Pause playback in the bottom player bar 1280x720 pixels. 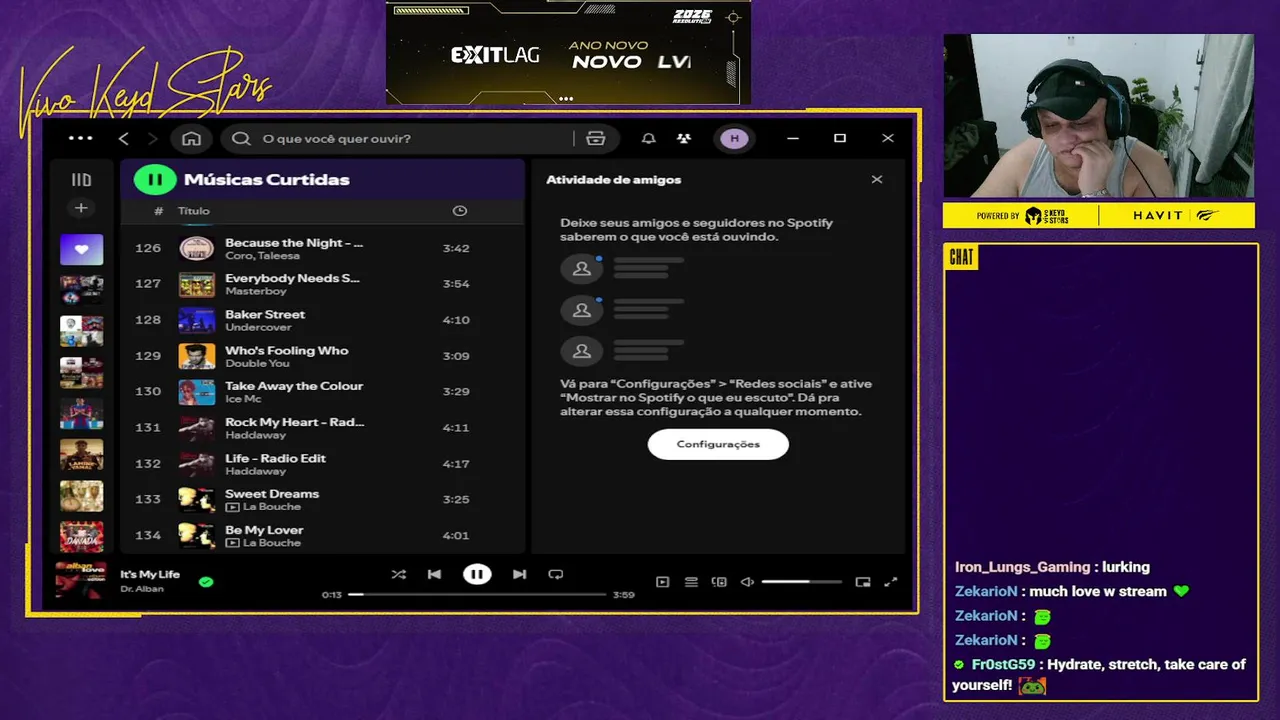477,574
